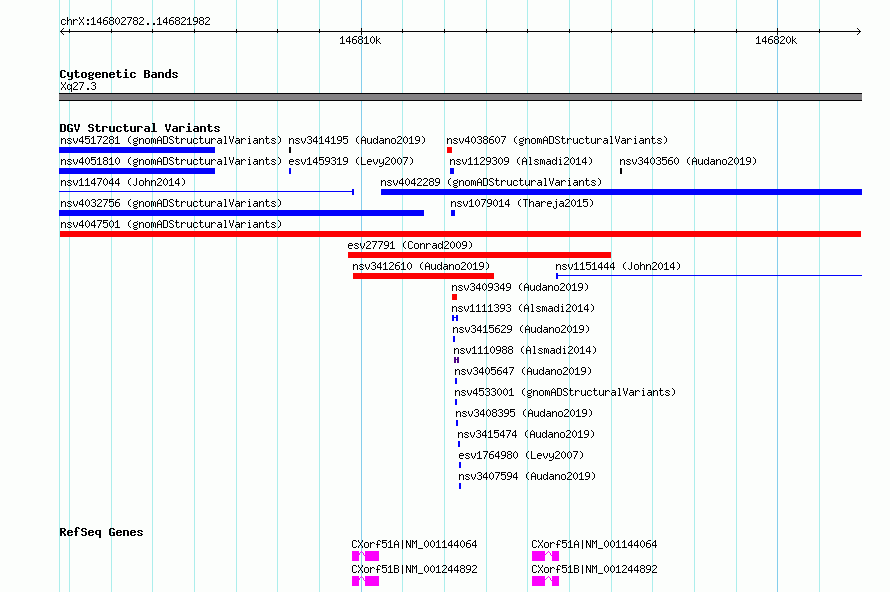Open variant label nsv3415629 (Audano2019)
Viewport: 890px width, 592px height.
[521, 329]
